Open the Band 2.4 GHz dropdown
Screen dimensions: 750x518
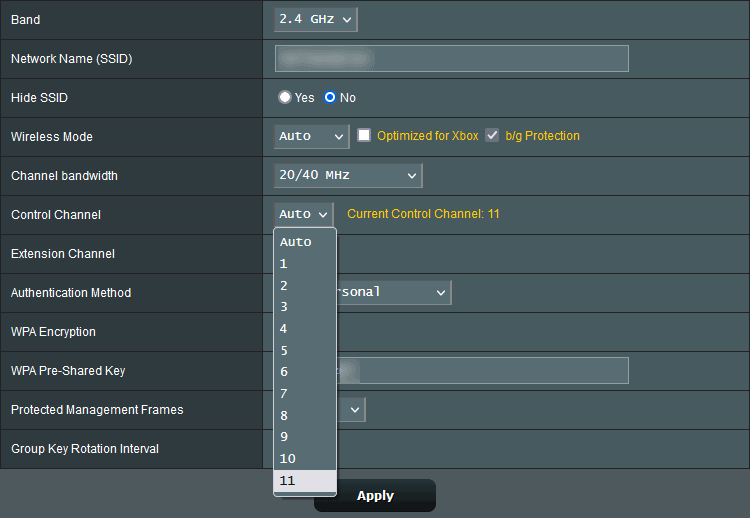point(315,19)
